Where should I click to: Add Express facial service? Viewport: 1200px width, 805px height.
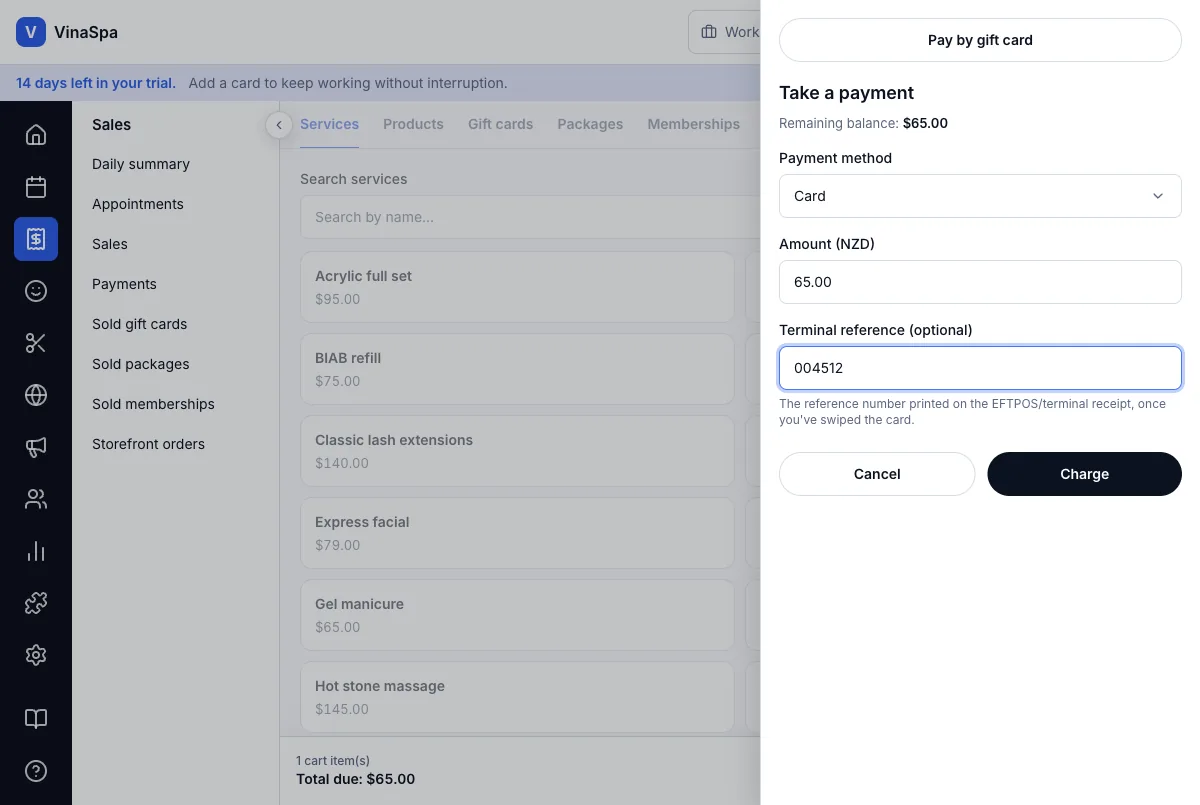[x=517, y=533]
